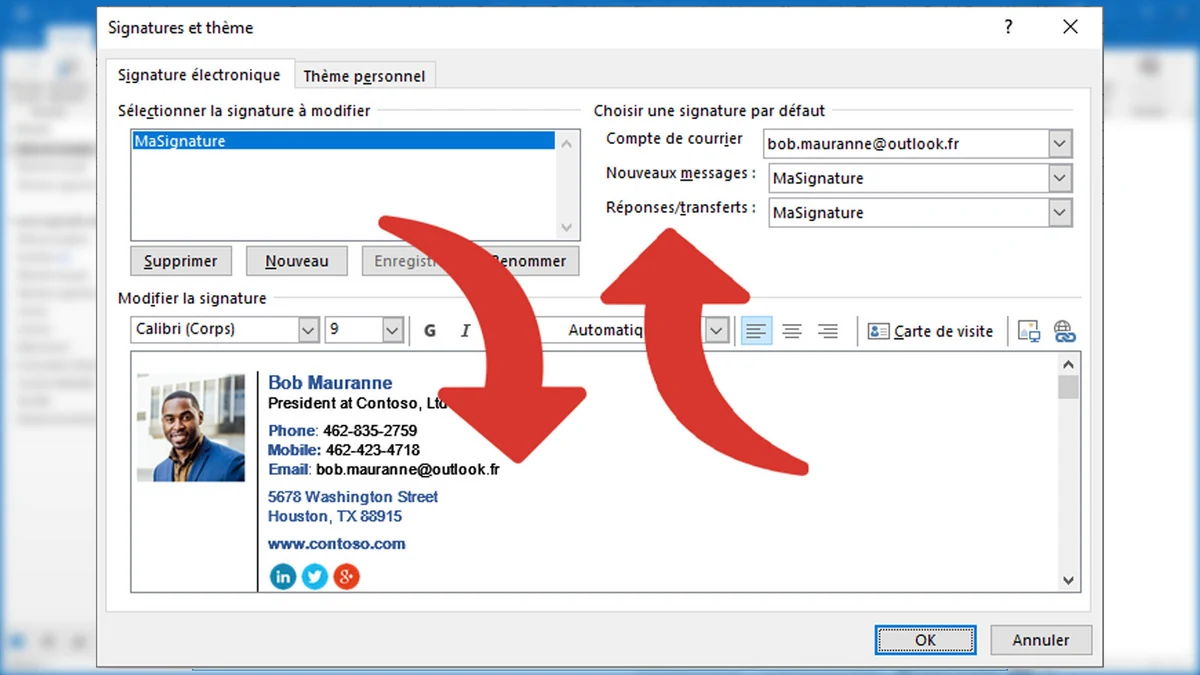Screen dimensions: 1200x675
Task: Center the signature text
Action: 792,331
